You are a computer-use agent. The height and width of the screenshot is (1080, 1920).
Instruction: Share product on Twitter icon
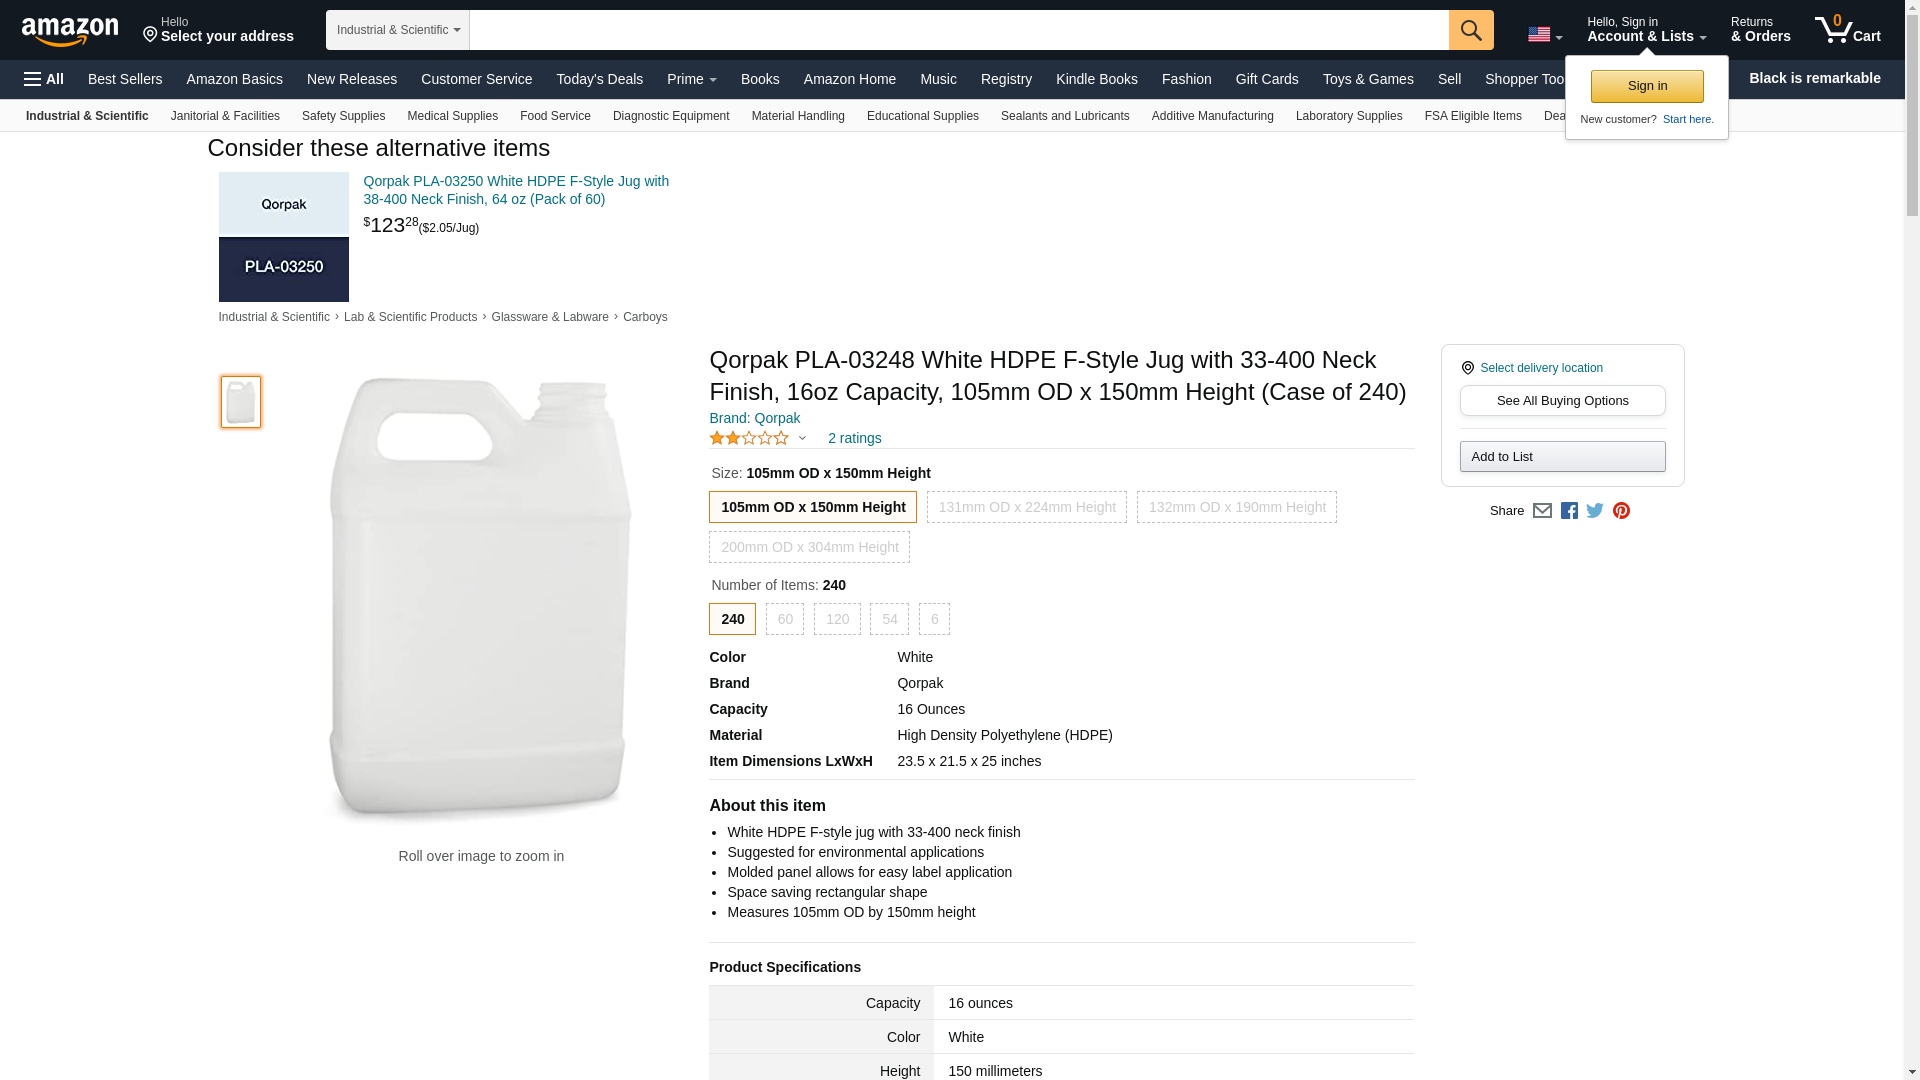(x=1595, y=511)
